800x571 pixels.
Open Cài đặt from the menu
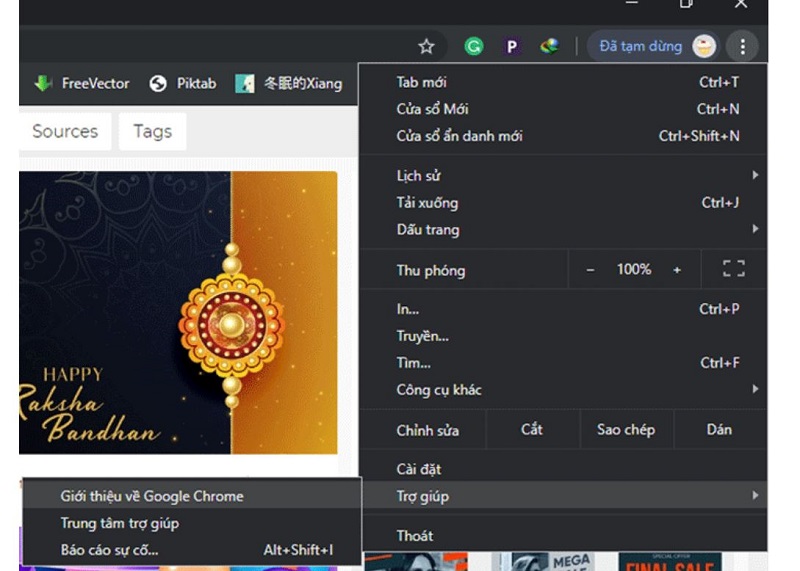(x=418, y=469)
